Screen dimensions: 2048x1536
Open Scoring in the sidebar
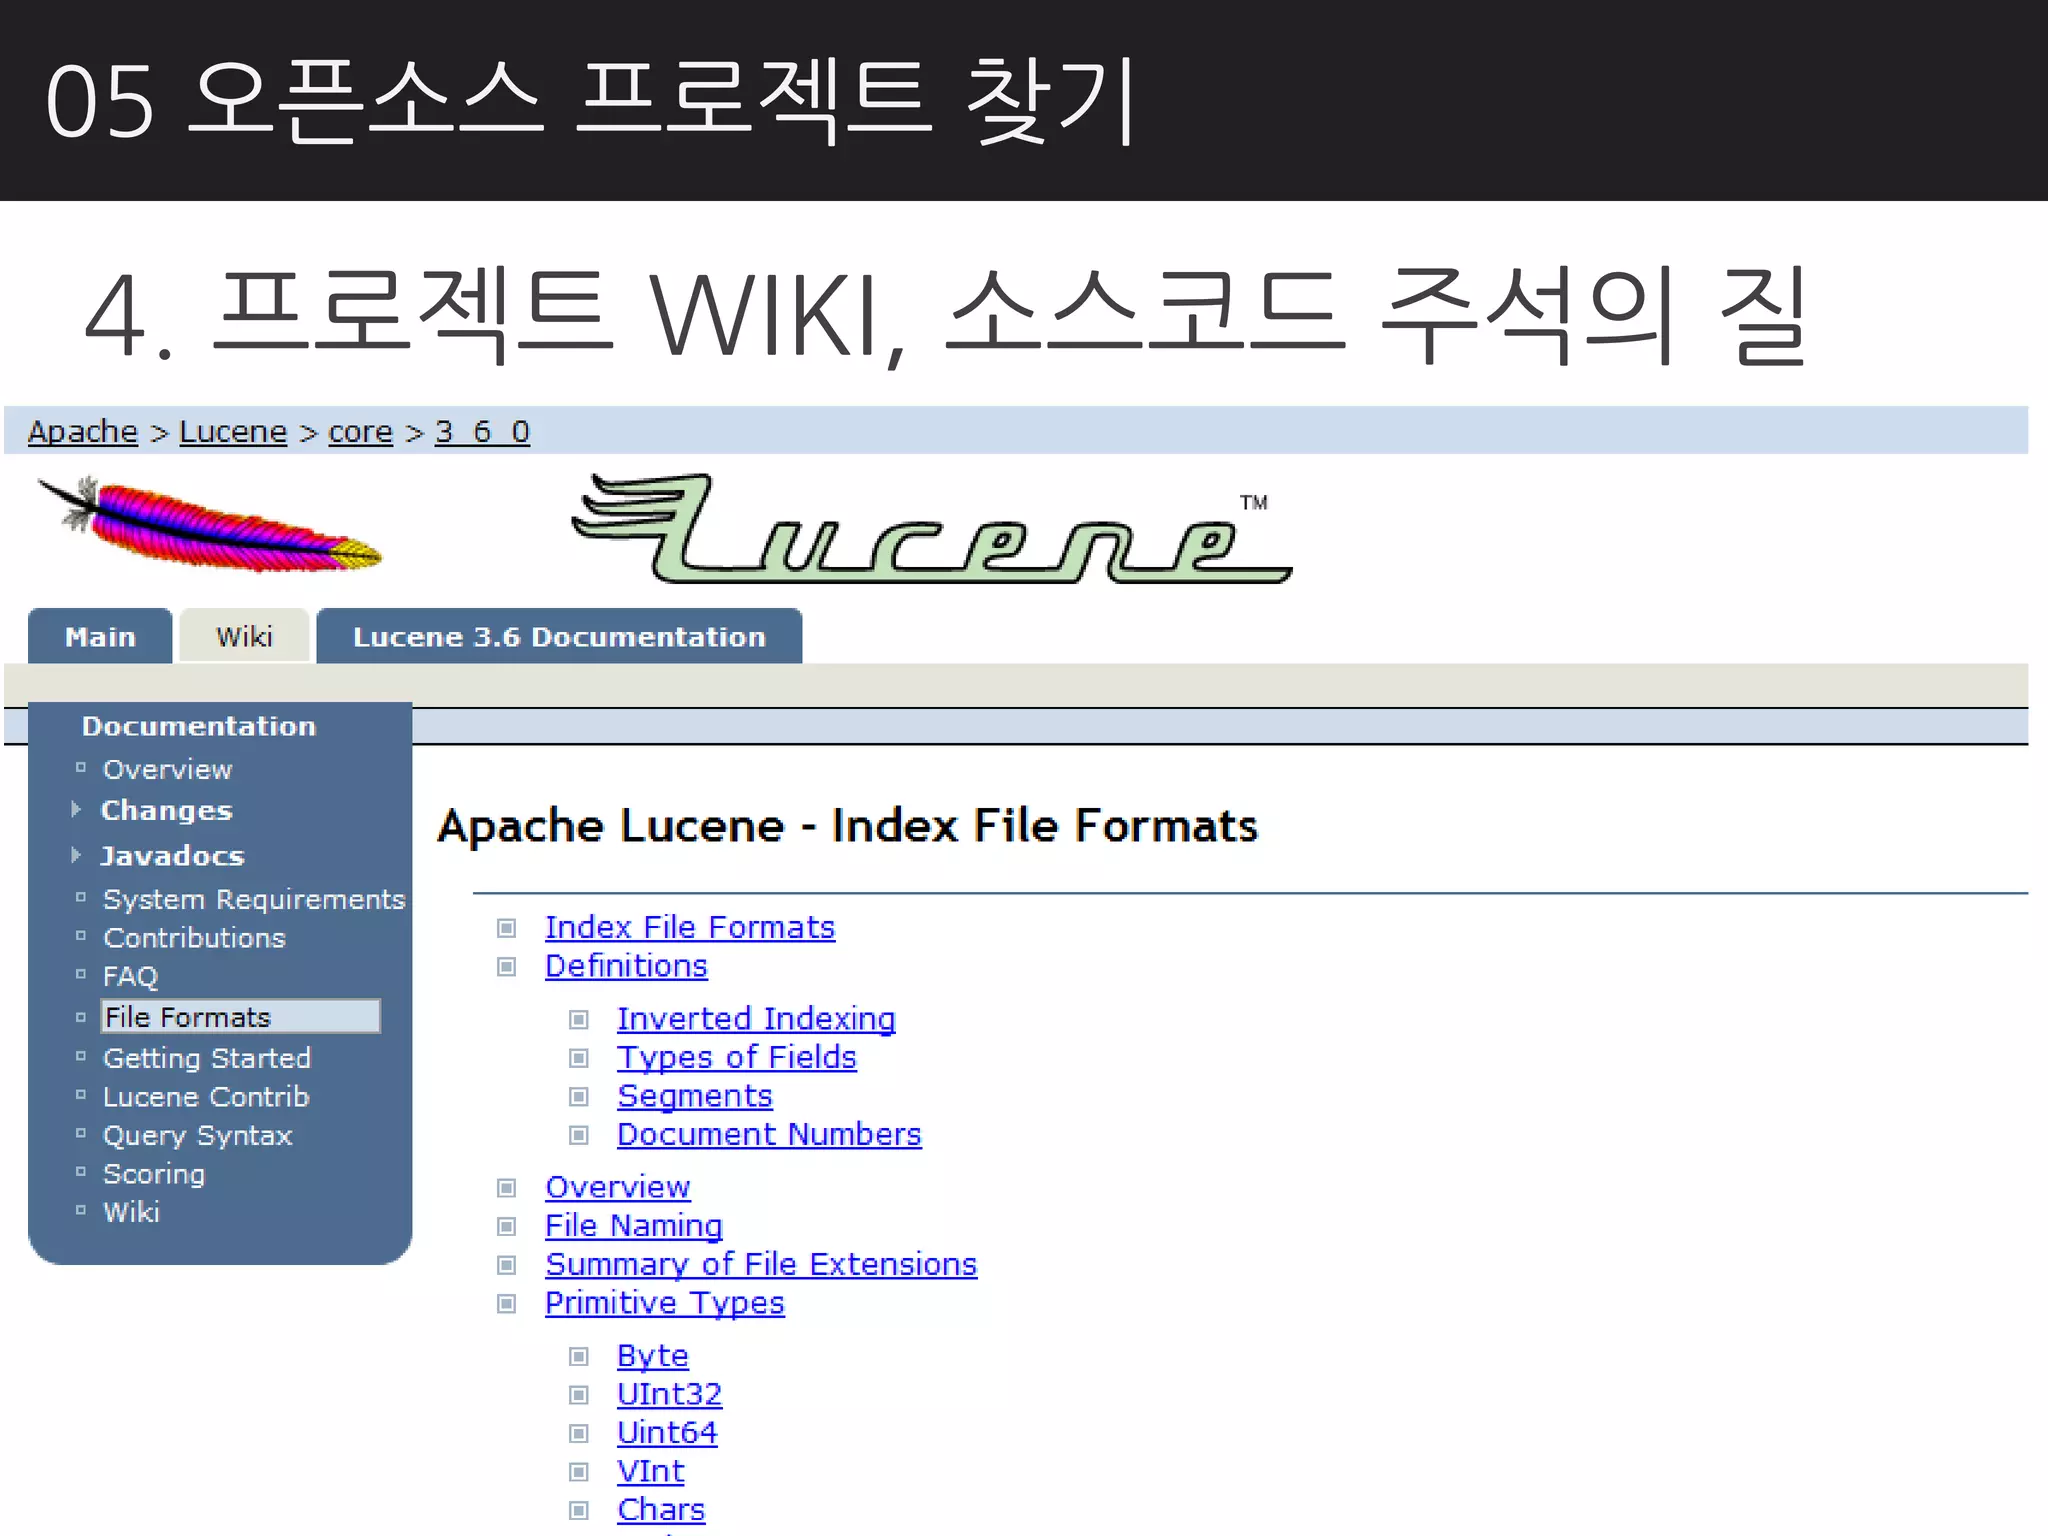pos(154,1174)
